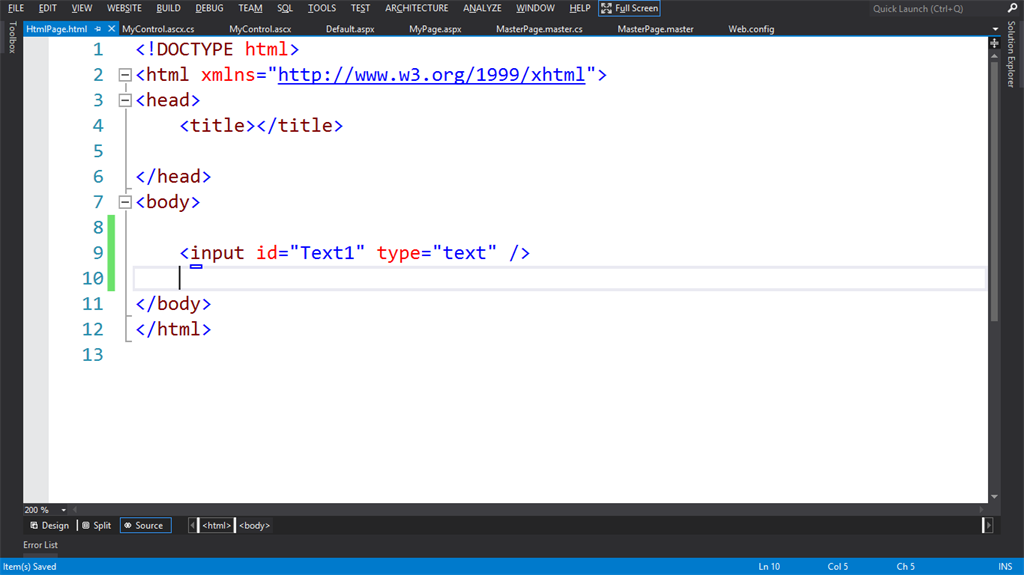Open the BUILD menu
Screen dimensions: 1024x575
coord(168,8)
